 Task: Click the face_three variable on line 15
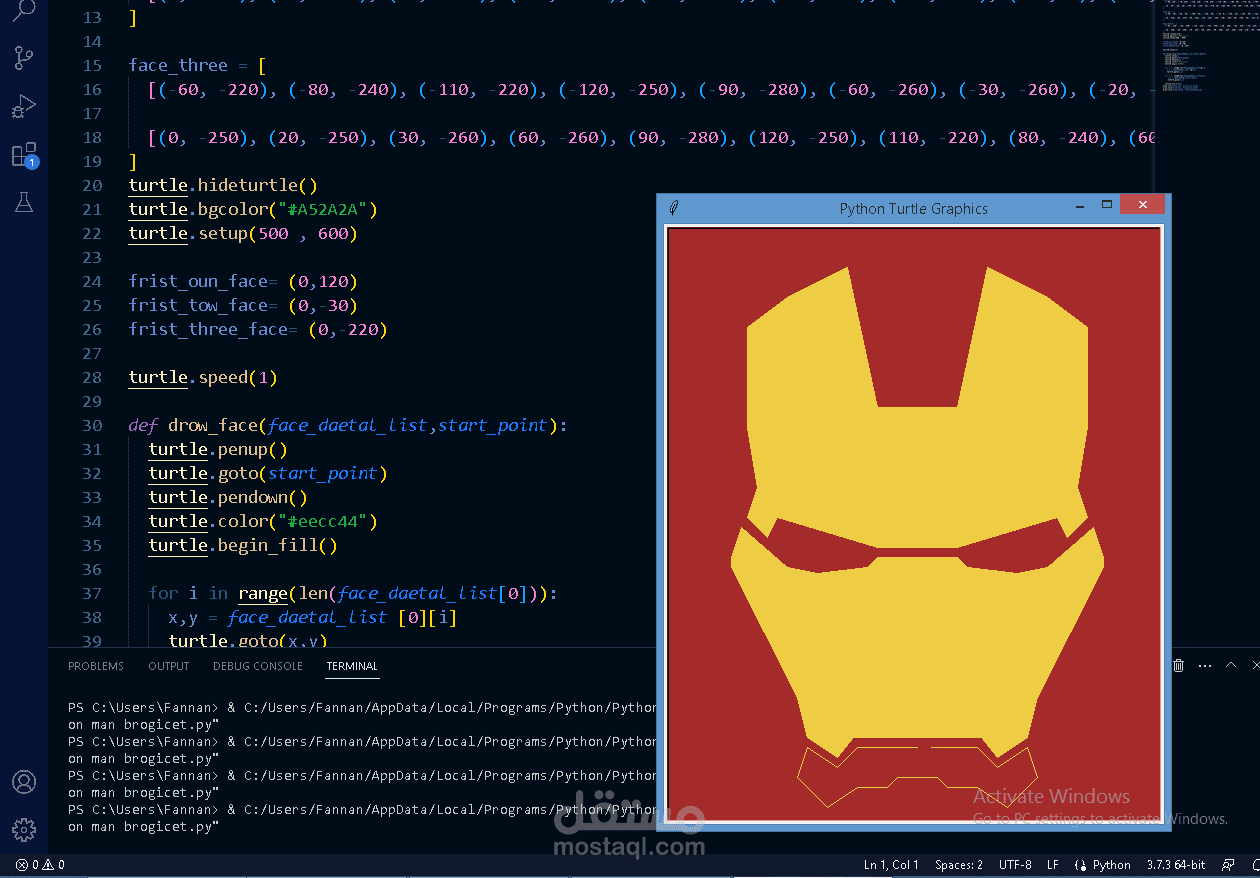(178, 65)
